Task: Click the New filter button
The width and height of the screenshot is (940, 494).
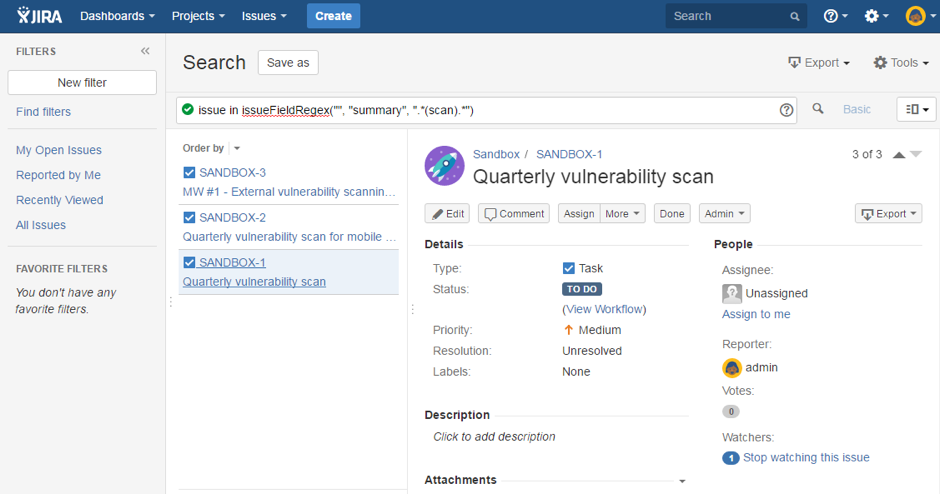Action: pos(82,83)
